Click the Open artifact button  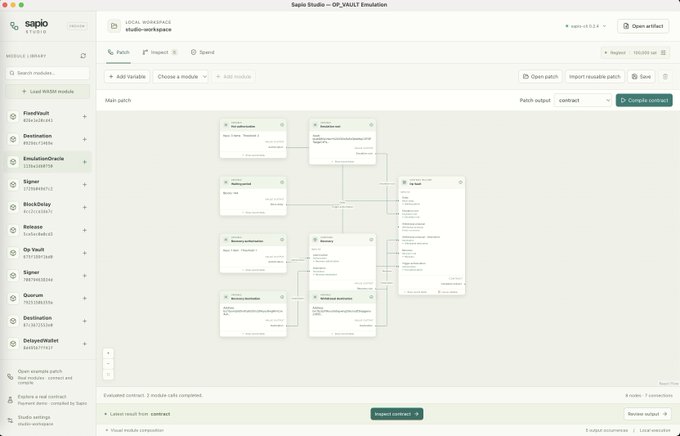[643, 26]
